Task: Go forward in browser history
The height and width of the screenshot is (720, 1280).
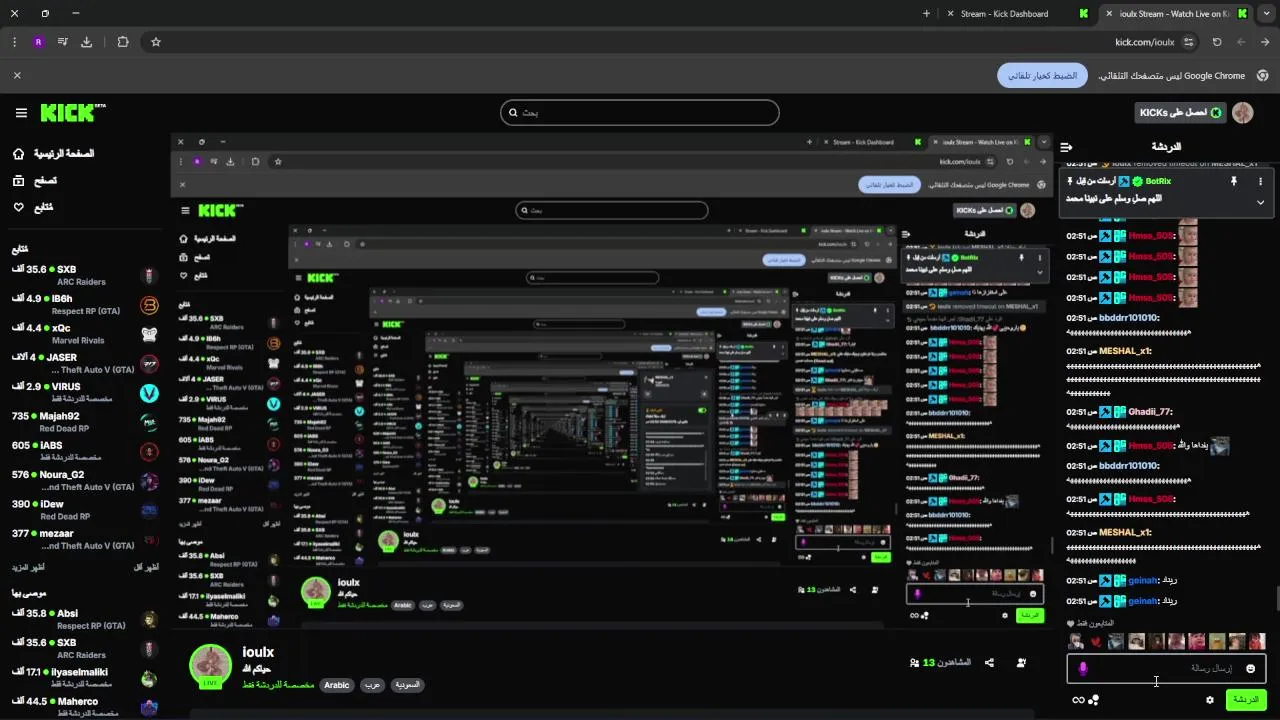Action: (1241, 42)
